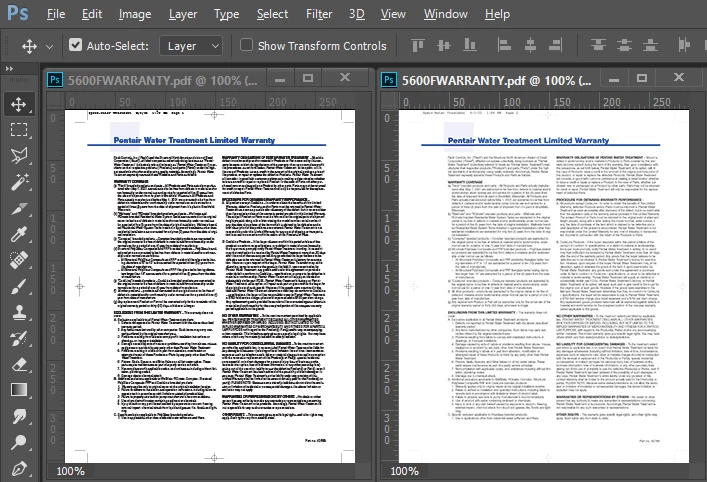Viewport: 707px width, 482px height.
Task: Click Distribute top edges button
Action: (x=598, y=45)
